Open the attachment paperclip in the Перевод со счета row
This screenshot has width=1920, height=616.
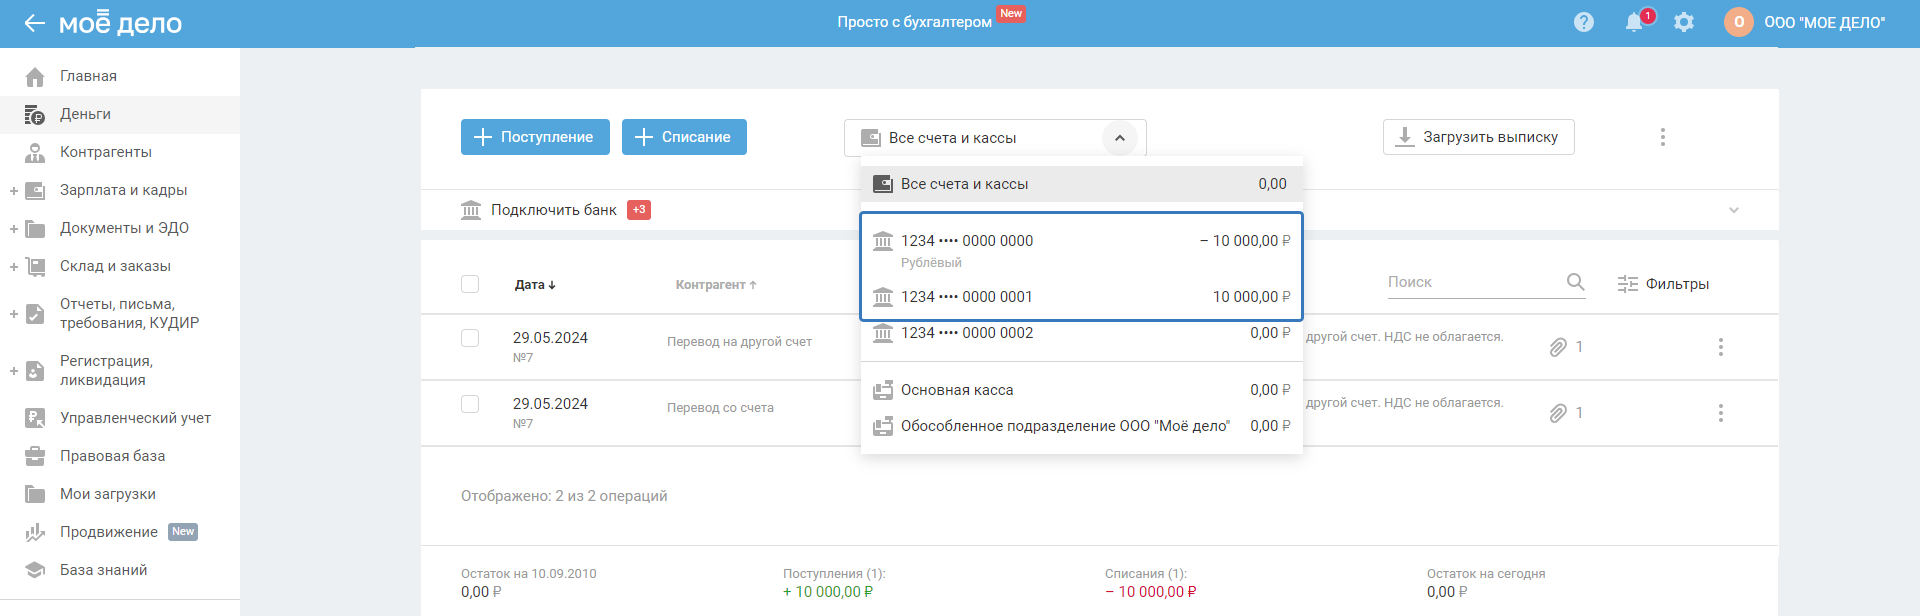[x=1558, y=413]
